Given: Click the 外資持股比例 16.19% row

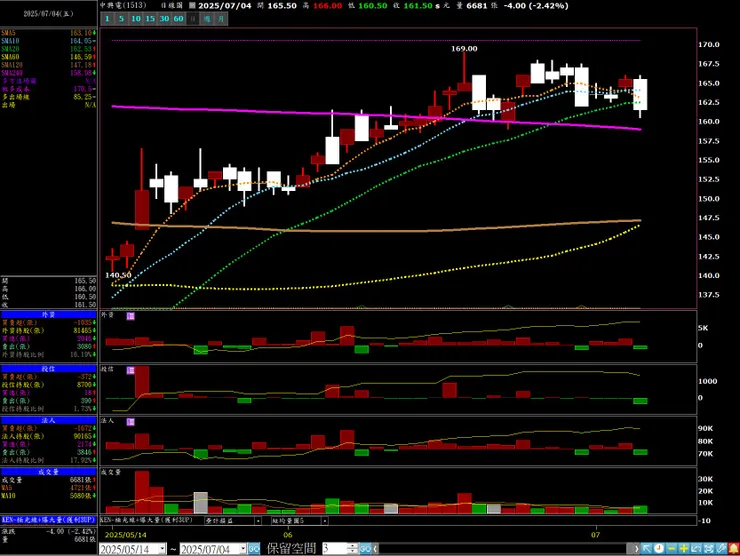Looking at the screenshot, I should [x=49, y=354].
